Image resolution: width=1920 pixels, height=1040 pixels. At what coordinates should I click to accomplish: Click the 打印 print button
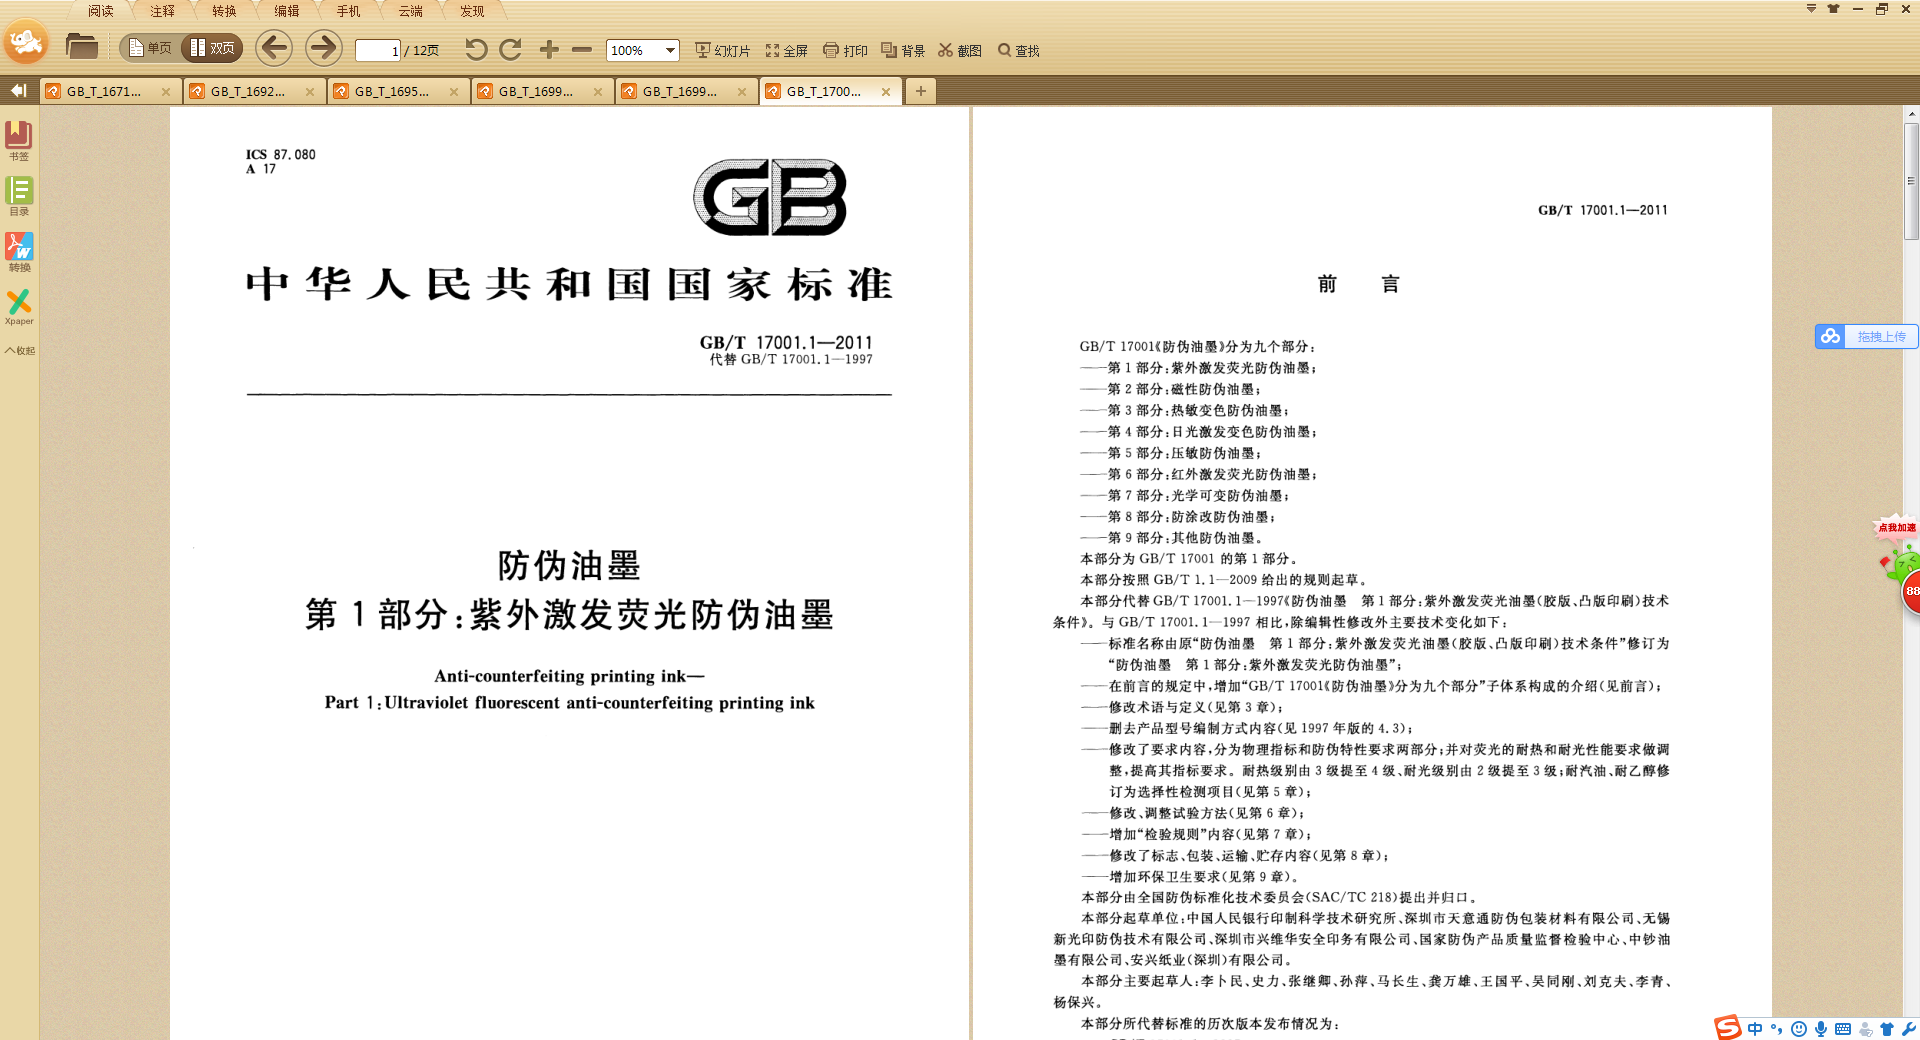tap(845, 51)
